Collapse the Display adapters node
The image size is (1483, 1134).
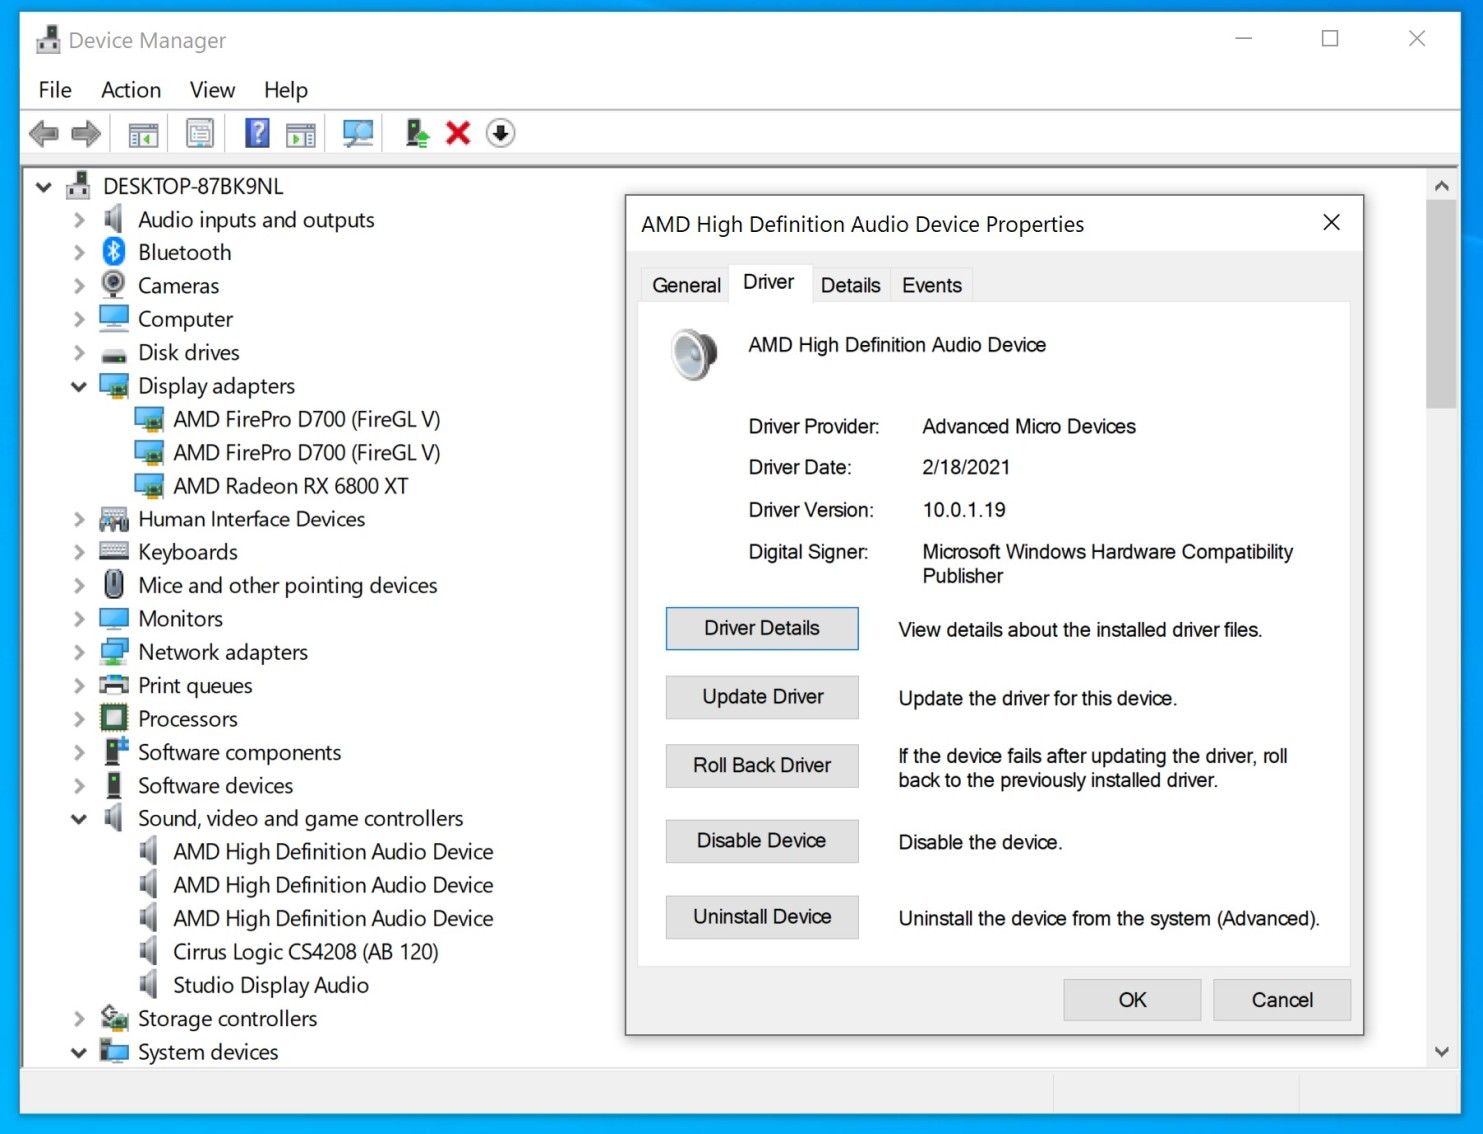79,386
